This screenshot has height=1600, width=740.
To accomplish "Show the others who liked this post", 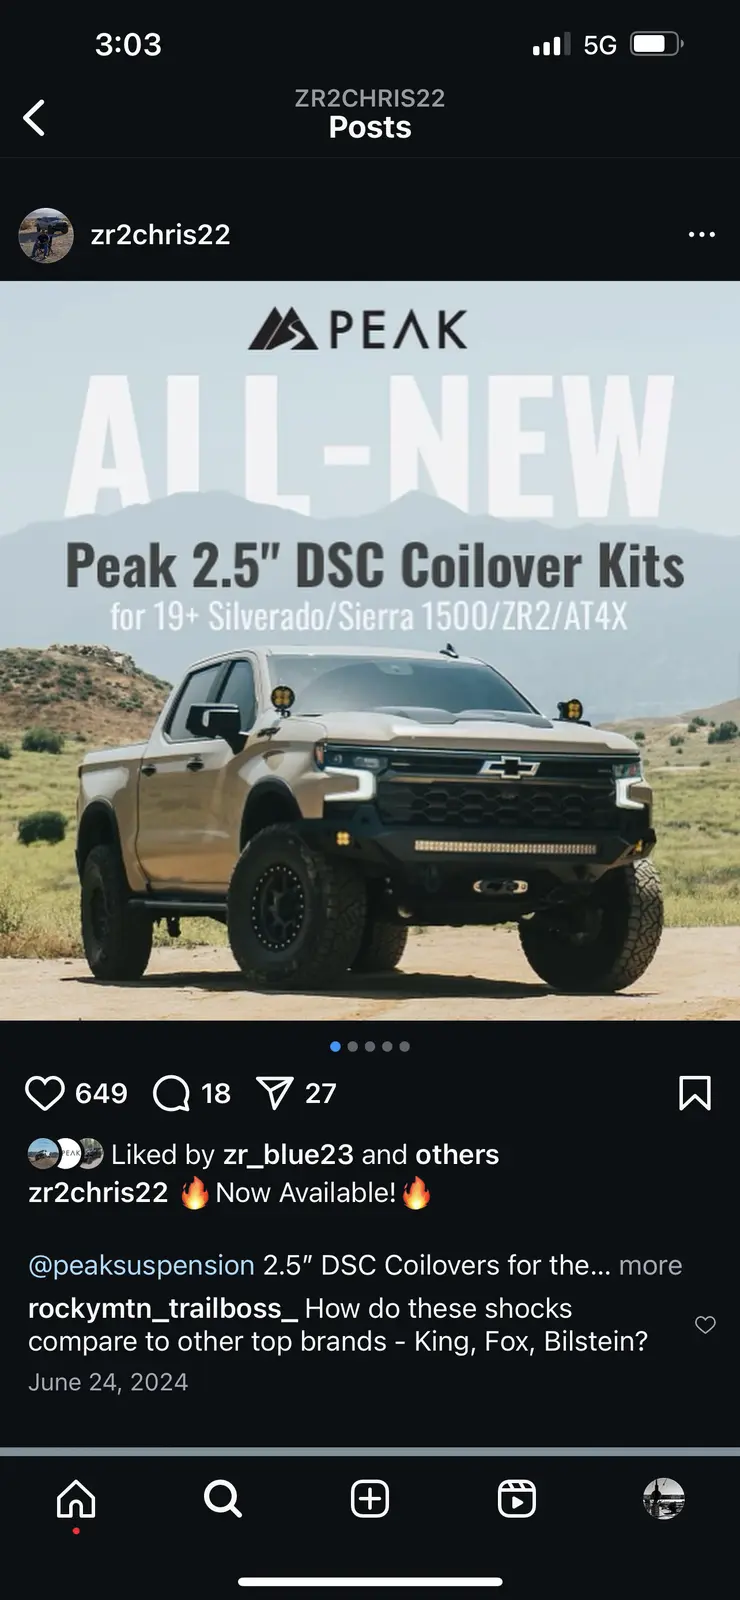I will 456,1154.
